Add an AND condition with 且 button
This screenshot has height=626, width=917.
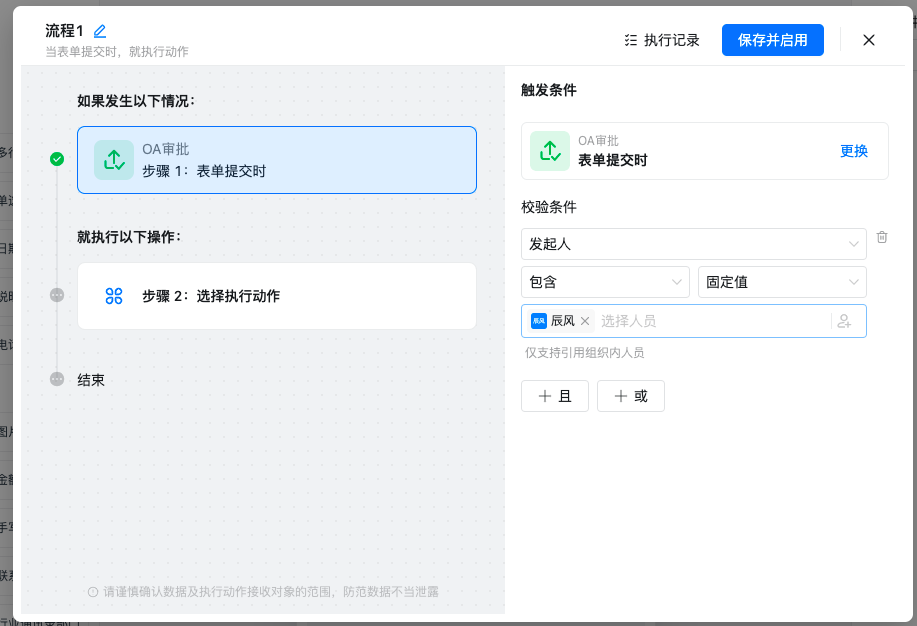pos(555,396)
